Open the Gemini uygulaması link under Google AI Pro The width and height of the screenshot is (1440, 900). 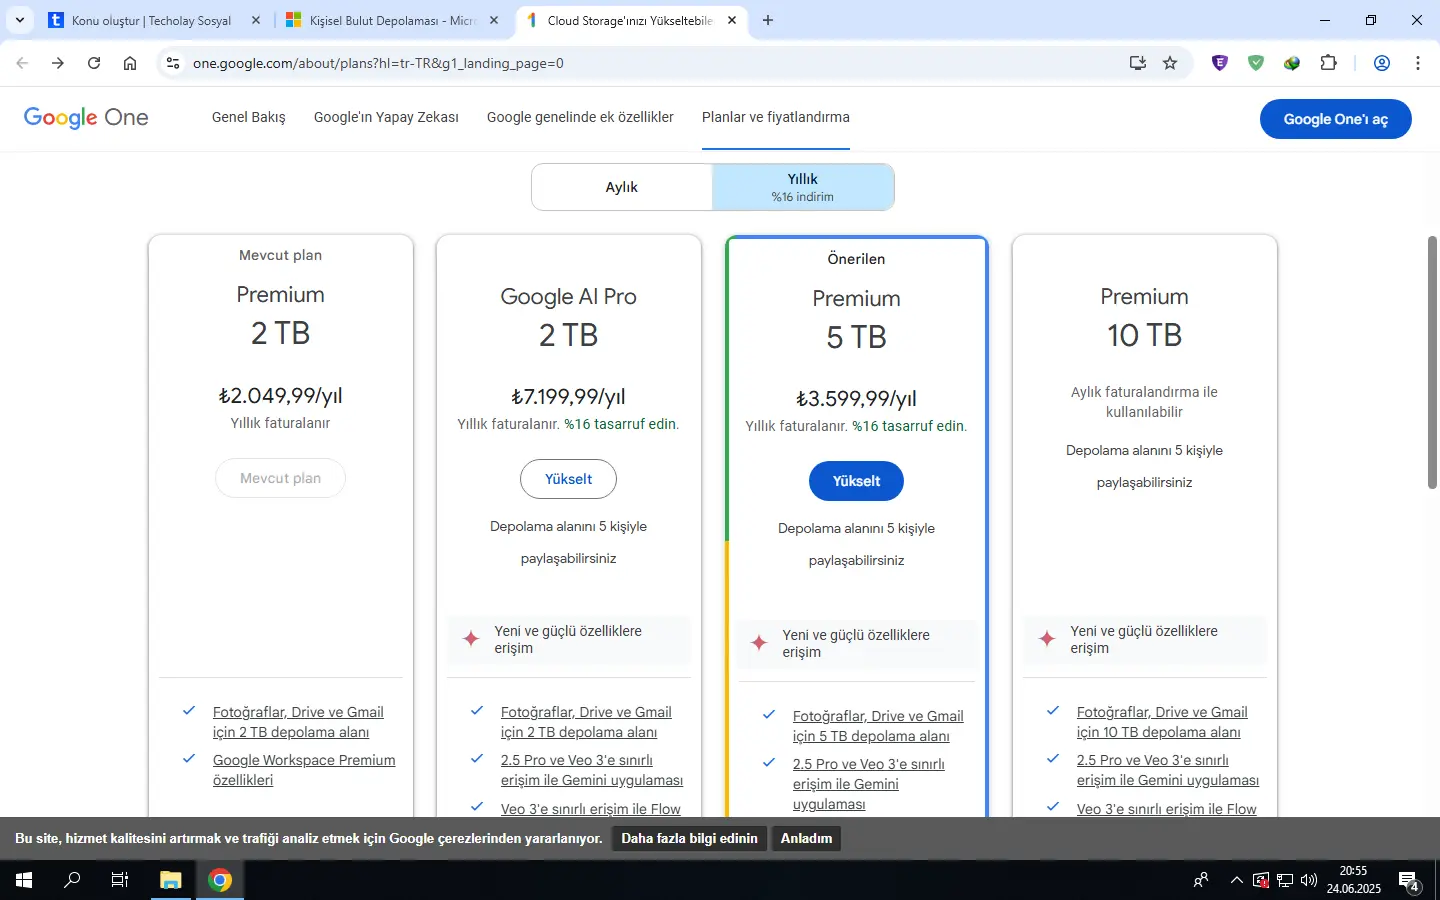(592, 770)
